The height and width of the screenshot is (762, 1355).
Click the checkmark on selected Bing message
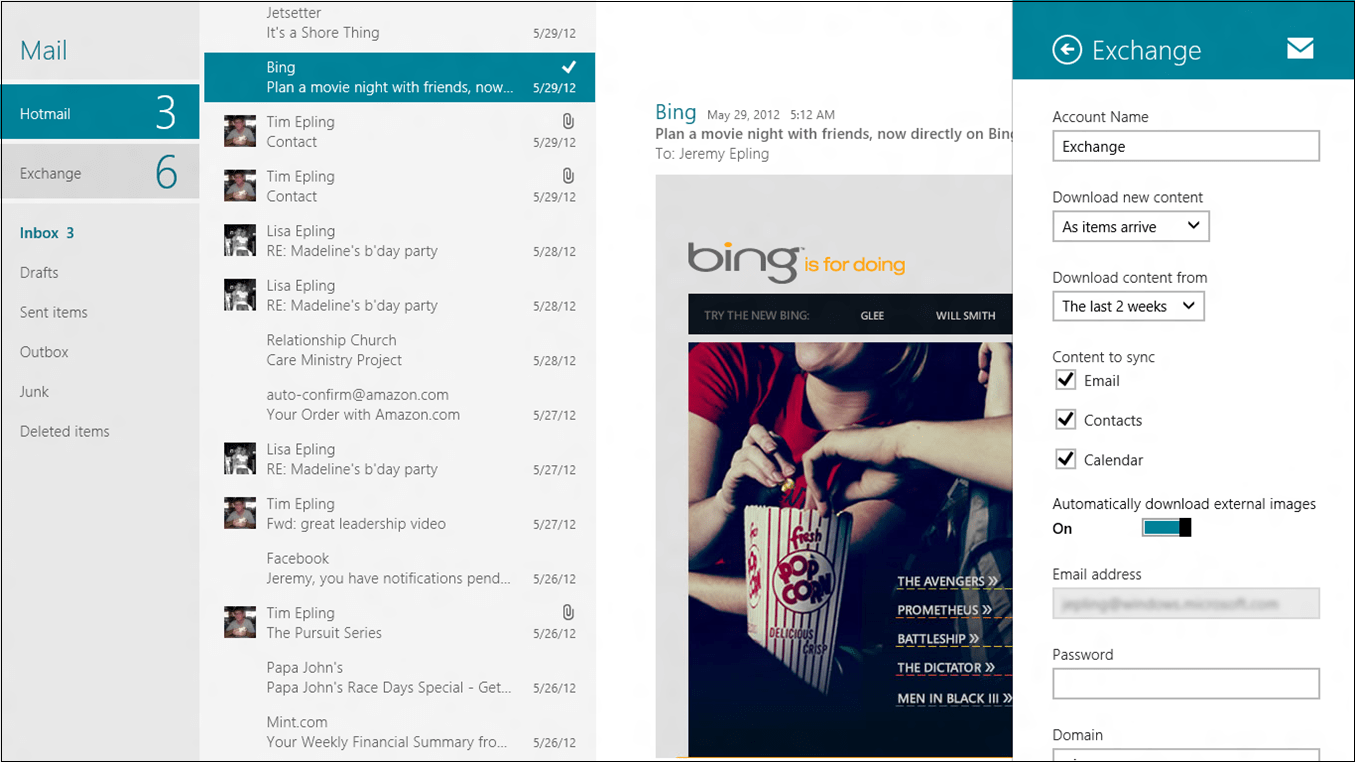568,67
